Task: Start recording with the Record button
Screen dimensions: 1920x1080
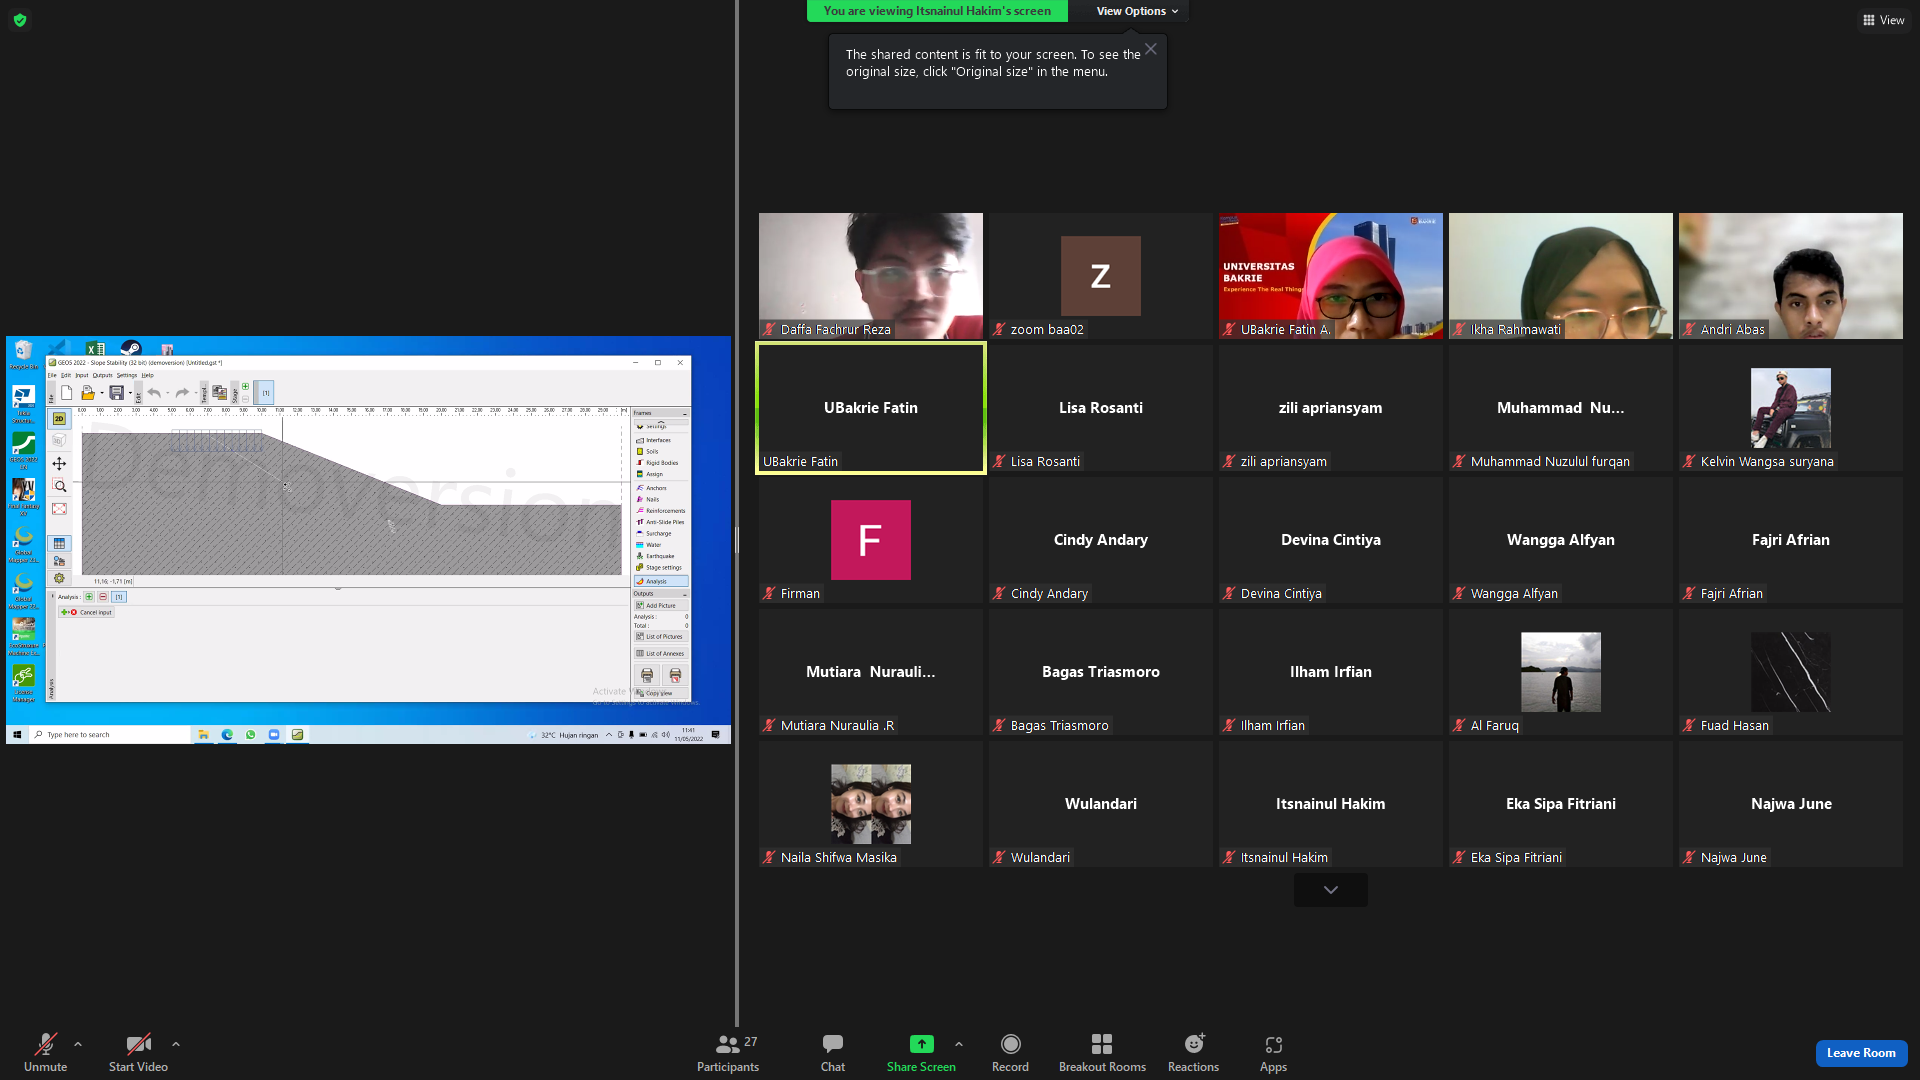Action: click(x=1010, y=1053)
